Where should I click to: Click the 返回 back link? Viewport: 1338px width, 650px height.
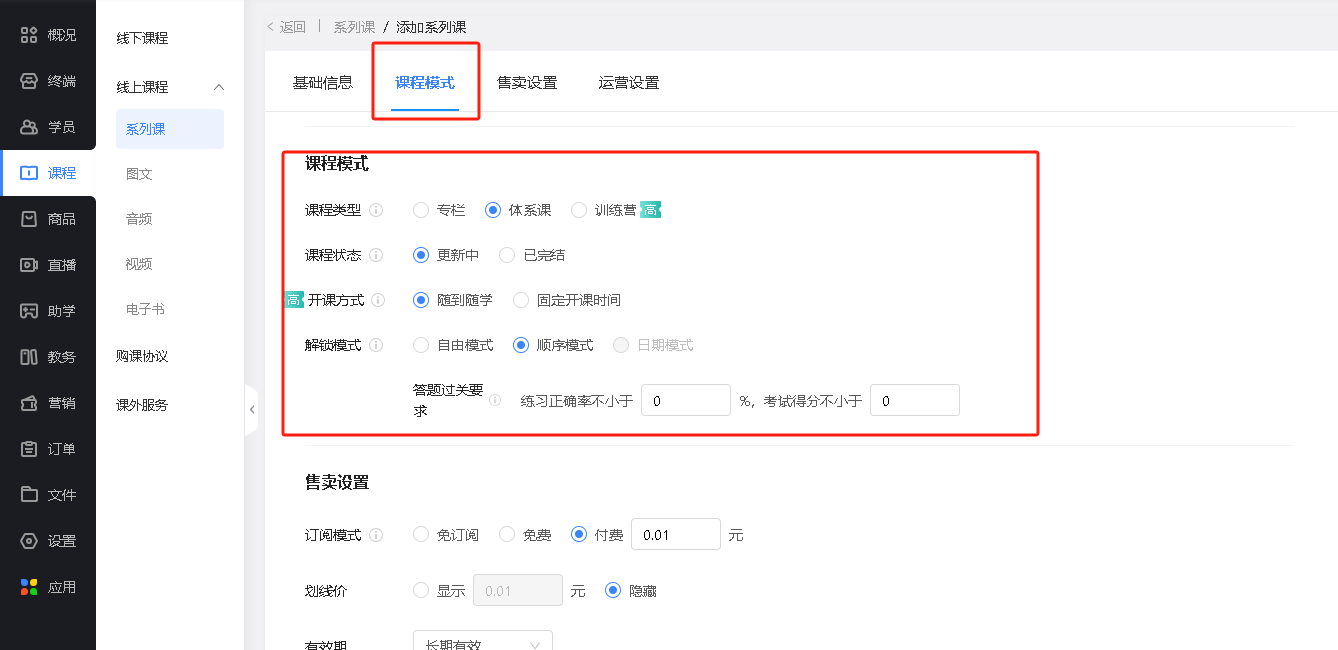click(x=287, y=27)
